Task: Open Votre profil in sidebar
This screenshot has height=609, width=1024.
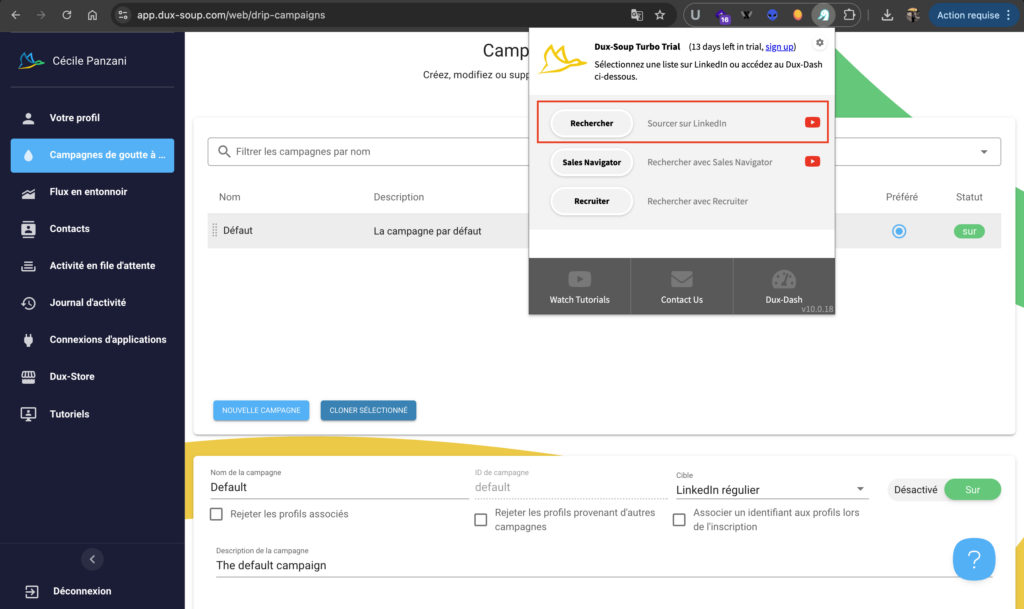Action: pyautogui.click(x=92, y=118)
